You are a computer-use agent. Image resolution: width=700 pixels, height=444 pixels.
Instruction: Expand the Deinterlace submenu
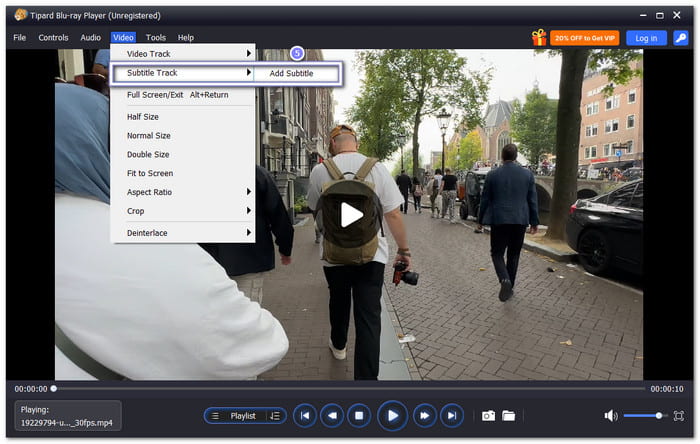(183, 233)
